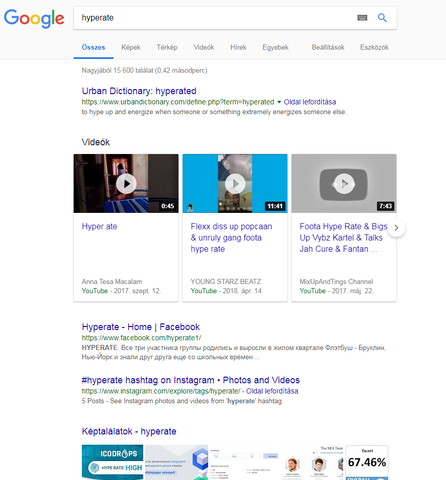Click 'YOUNG STARZ BEATZ' uploader name

coord(226,282)
